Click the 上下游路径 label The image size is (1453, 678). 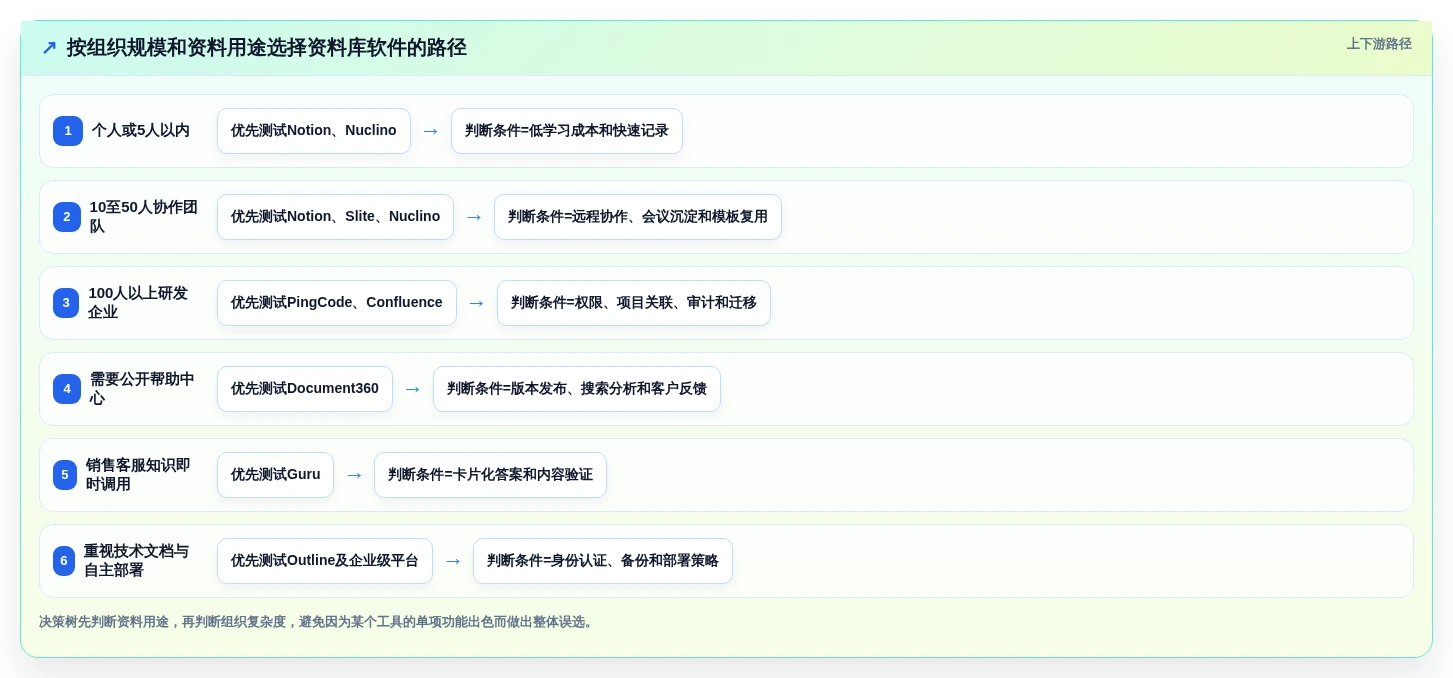1379,44
